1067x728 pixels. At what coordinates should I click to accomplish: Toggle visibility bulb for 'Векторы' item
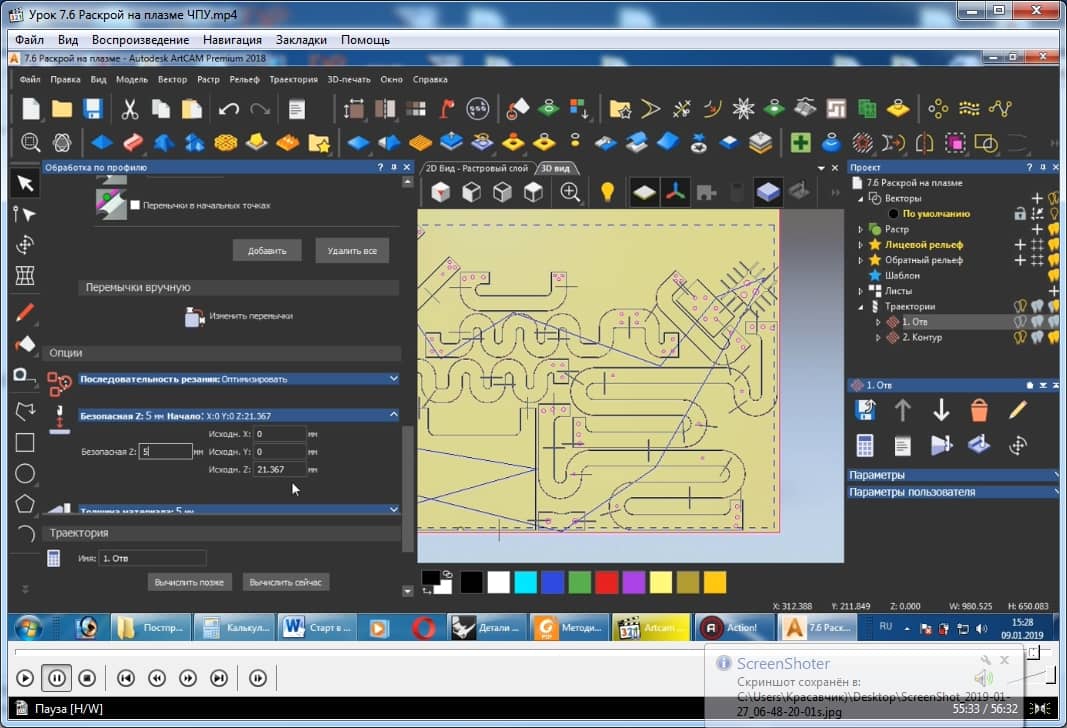(1053, 198)
